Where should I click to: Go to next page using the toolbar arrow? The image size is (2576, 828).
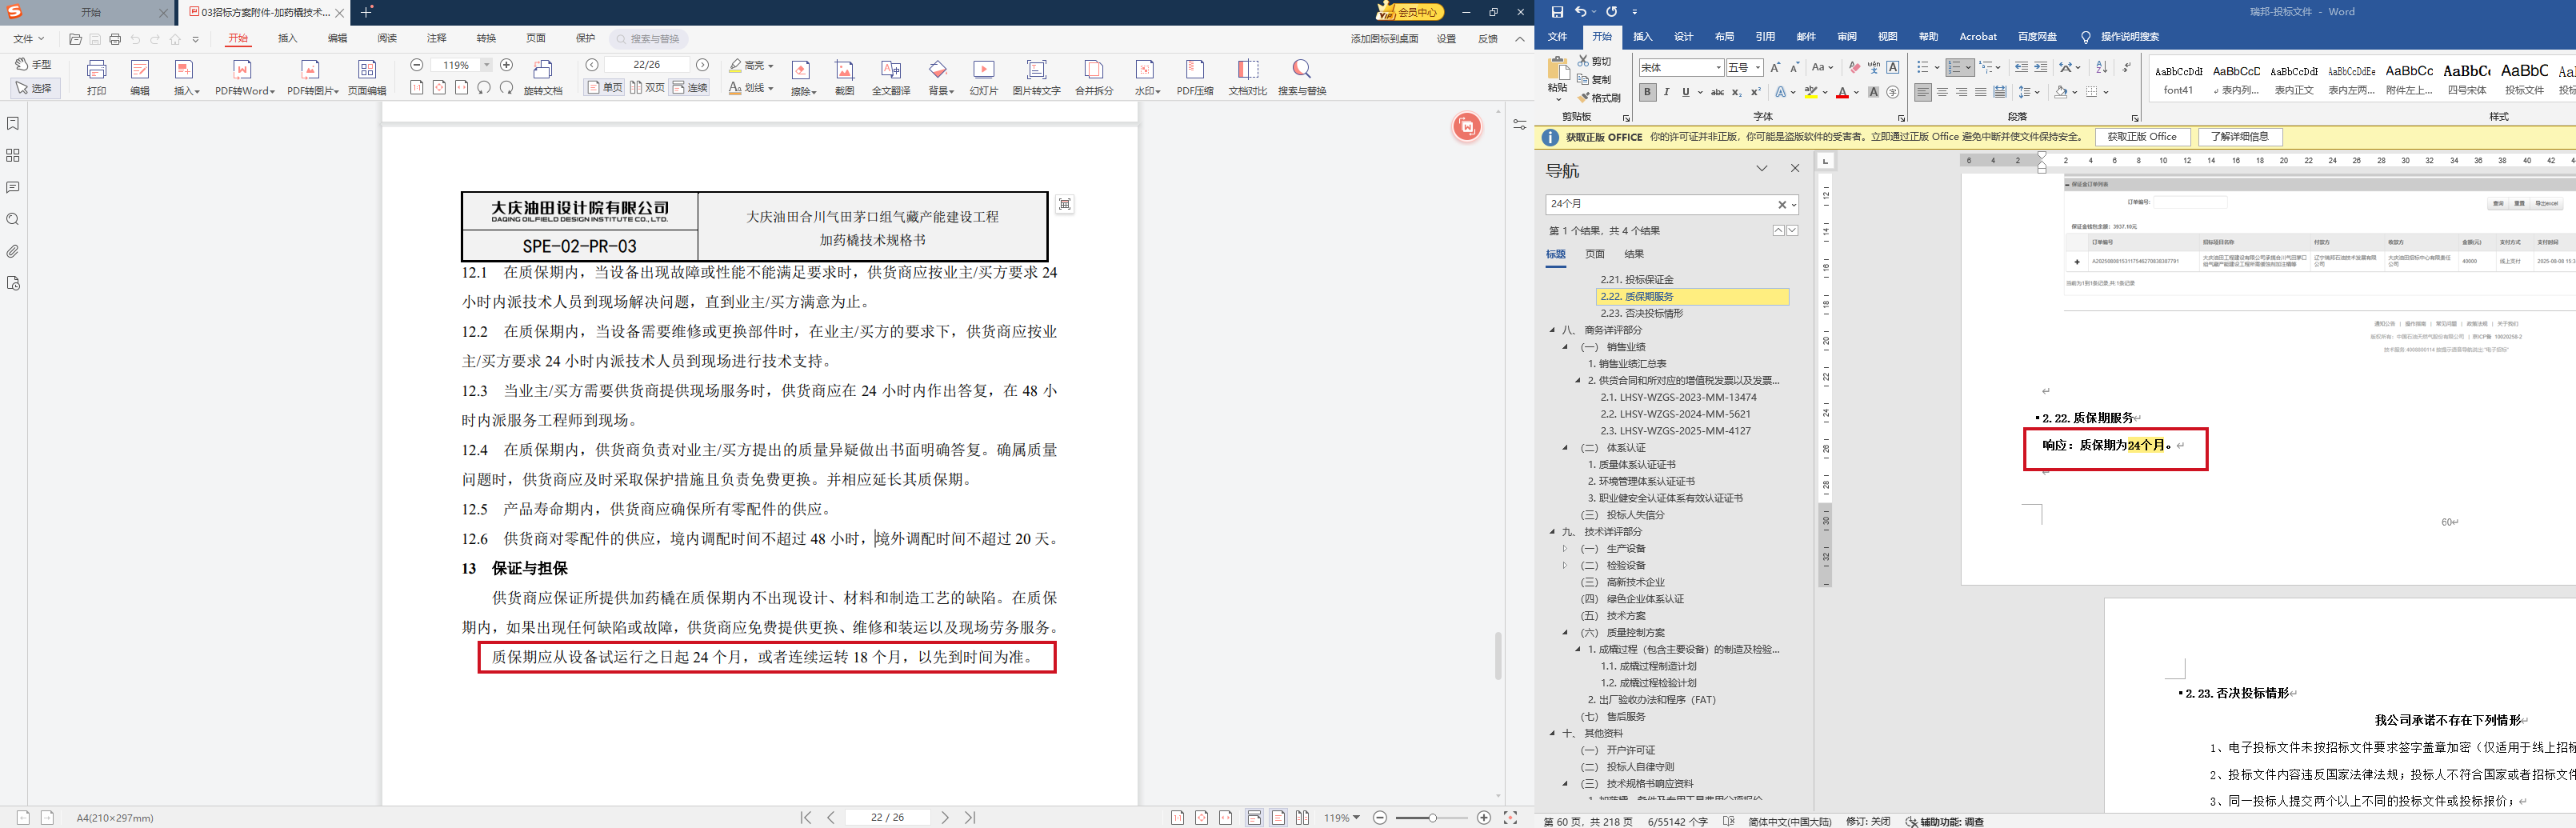pyautogui.click(x=703, y=65)
